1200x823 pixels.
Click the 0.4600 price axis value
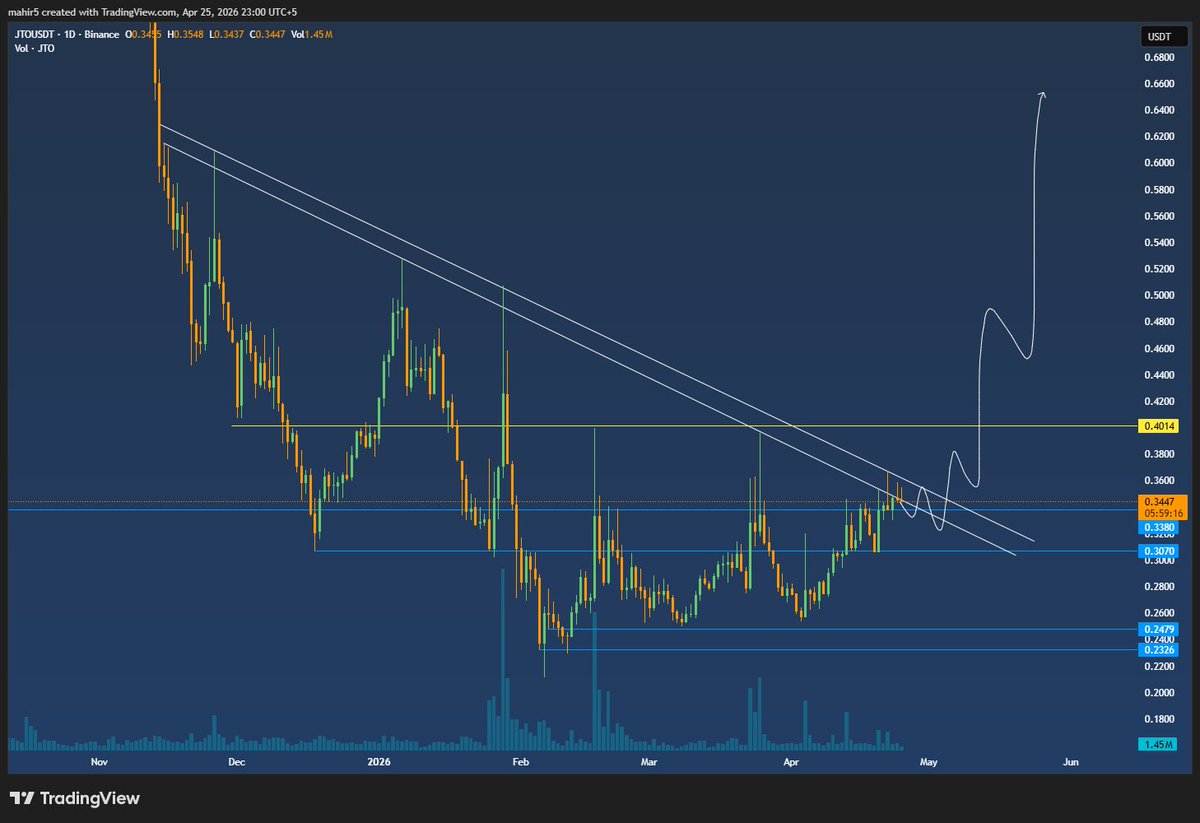tap(1158, 349)
